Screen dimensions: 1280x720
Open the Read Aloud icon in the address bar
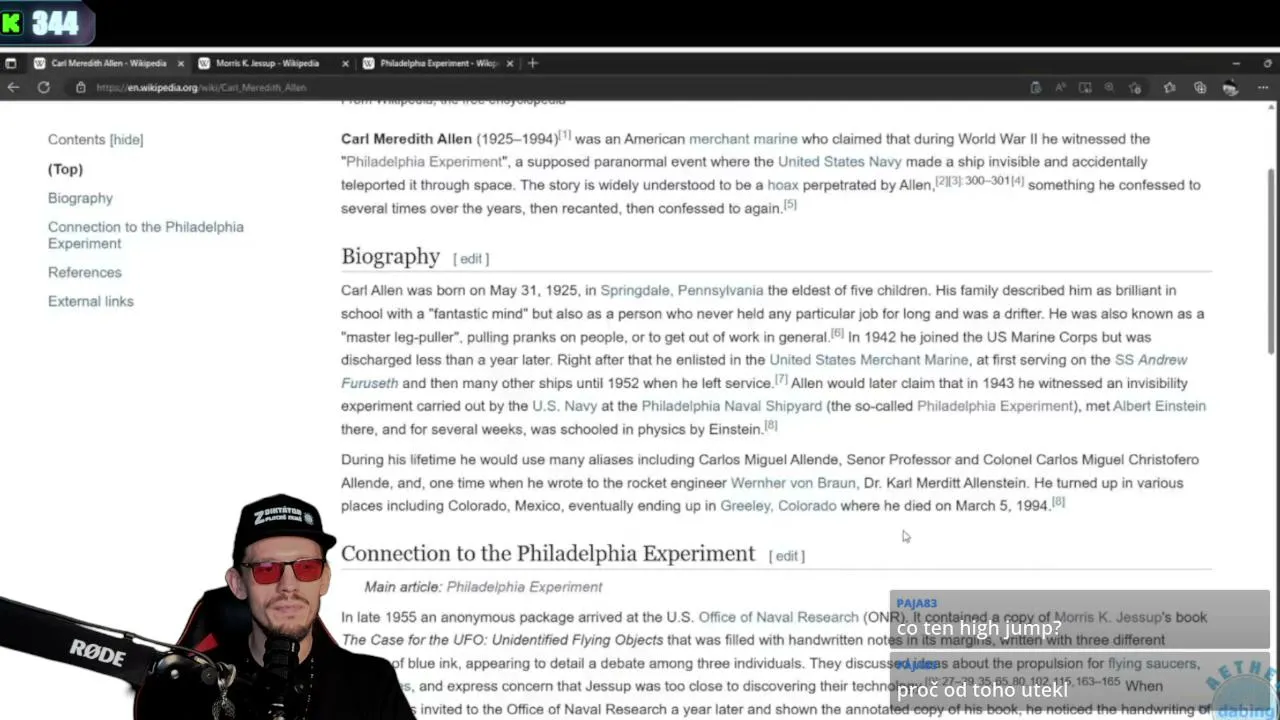1060,88
